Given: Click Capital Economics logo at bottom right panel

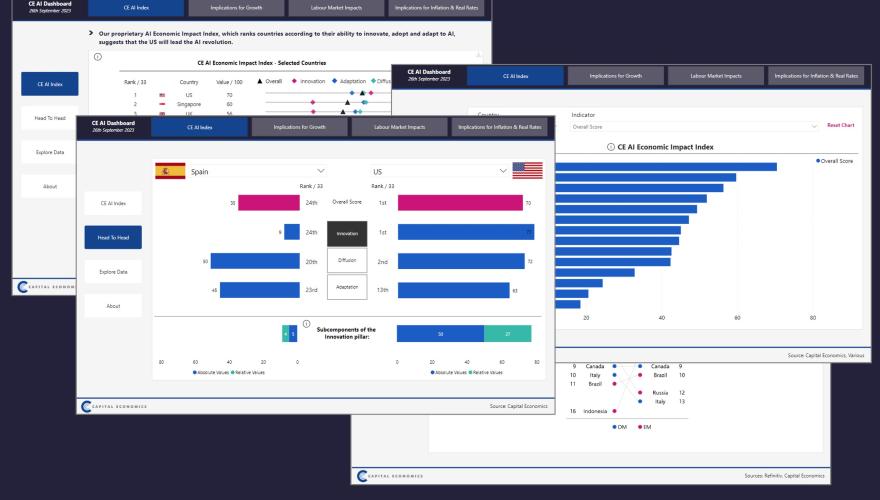Looking at the screenshot, I should click(390, 476).
